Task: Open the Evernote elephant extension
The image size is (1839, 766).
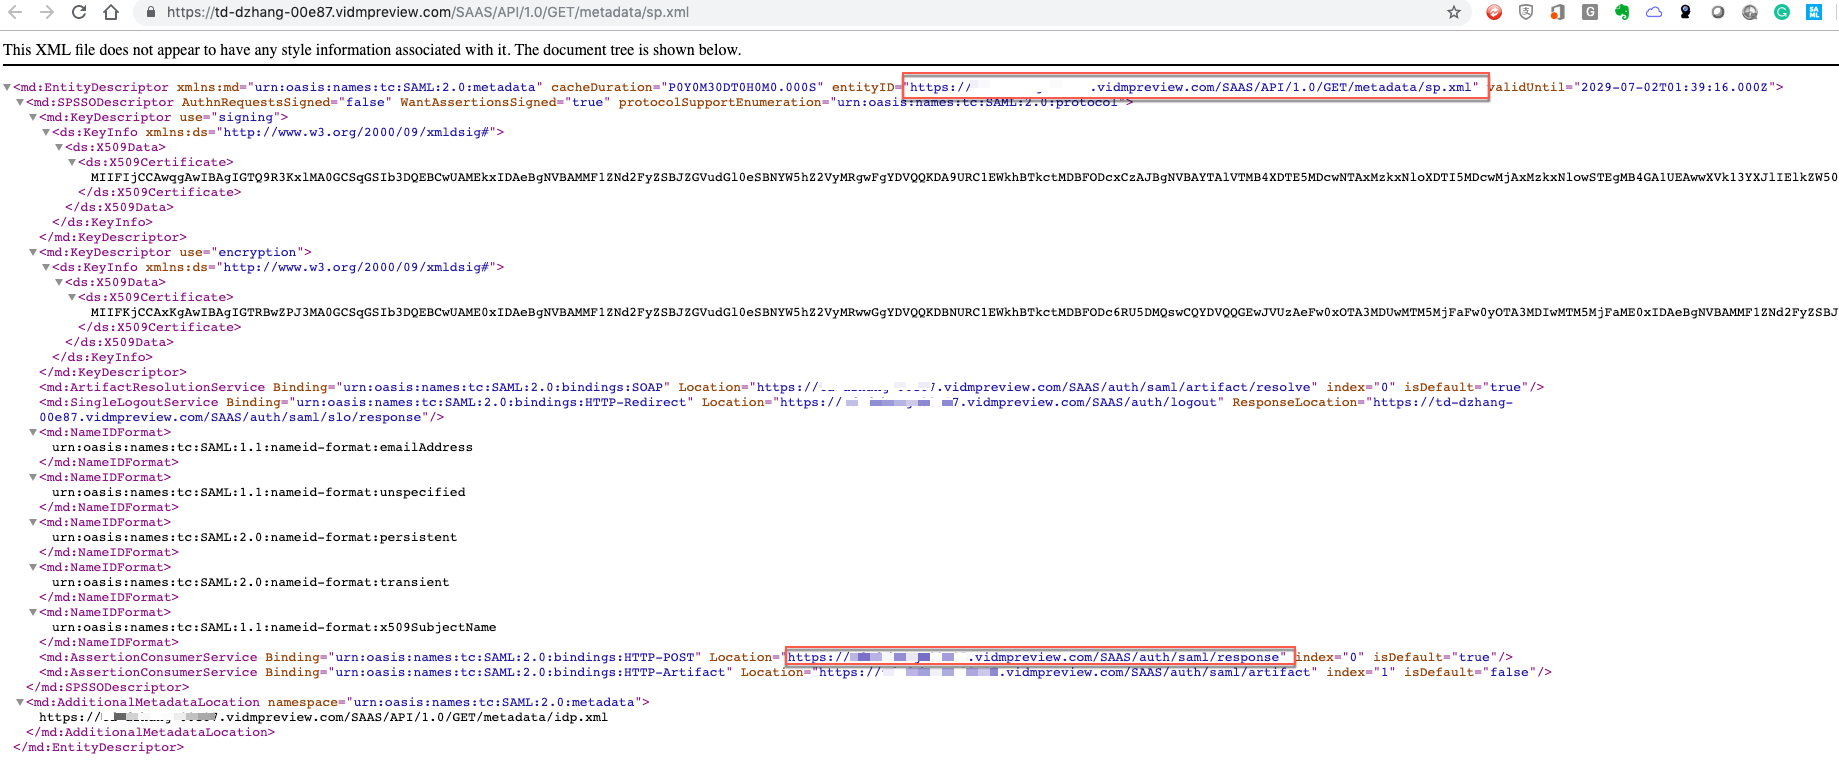Action: click(x=1622, y=12)
